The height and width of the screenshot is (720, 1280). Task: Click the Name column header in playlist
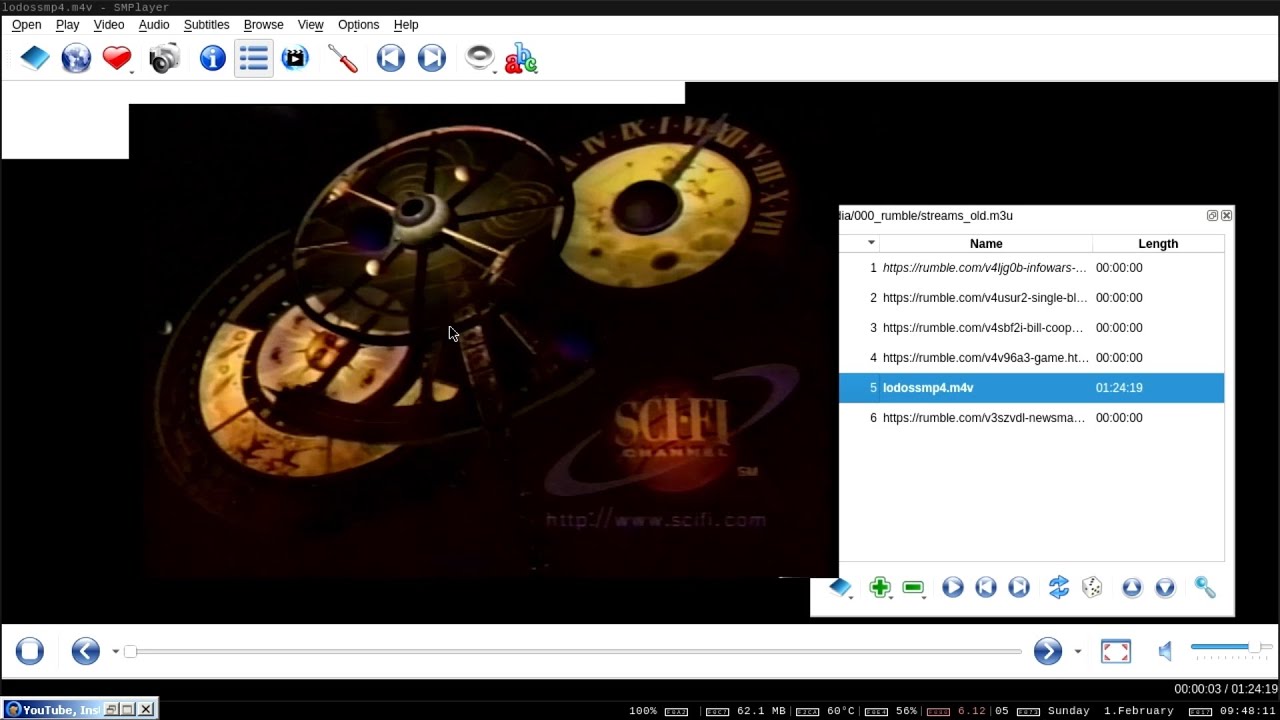(x=986, y=244)
